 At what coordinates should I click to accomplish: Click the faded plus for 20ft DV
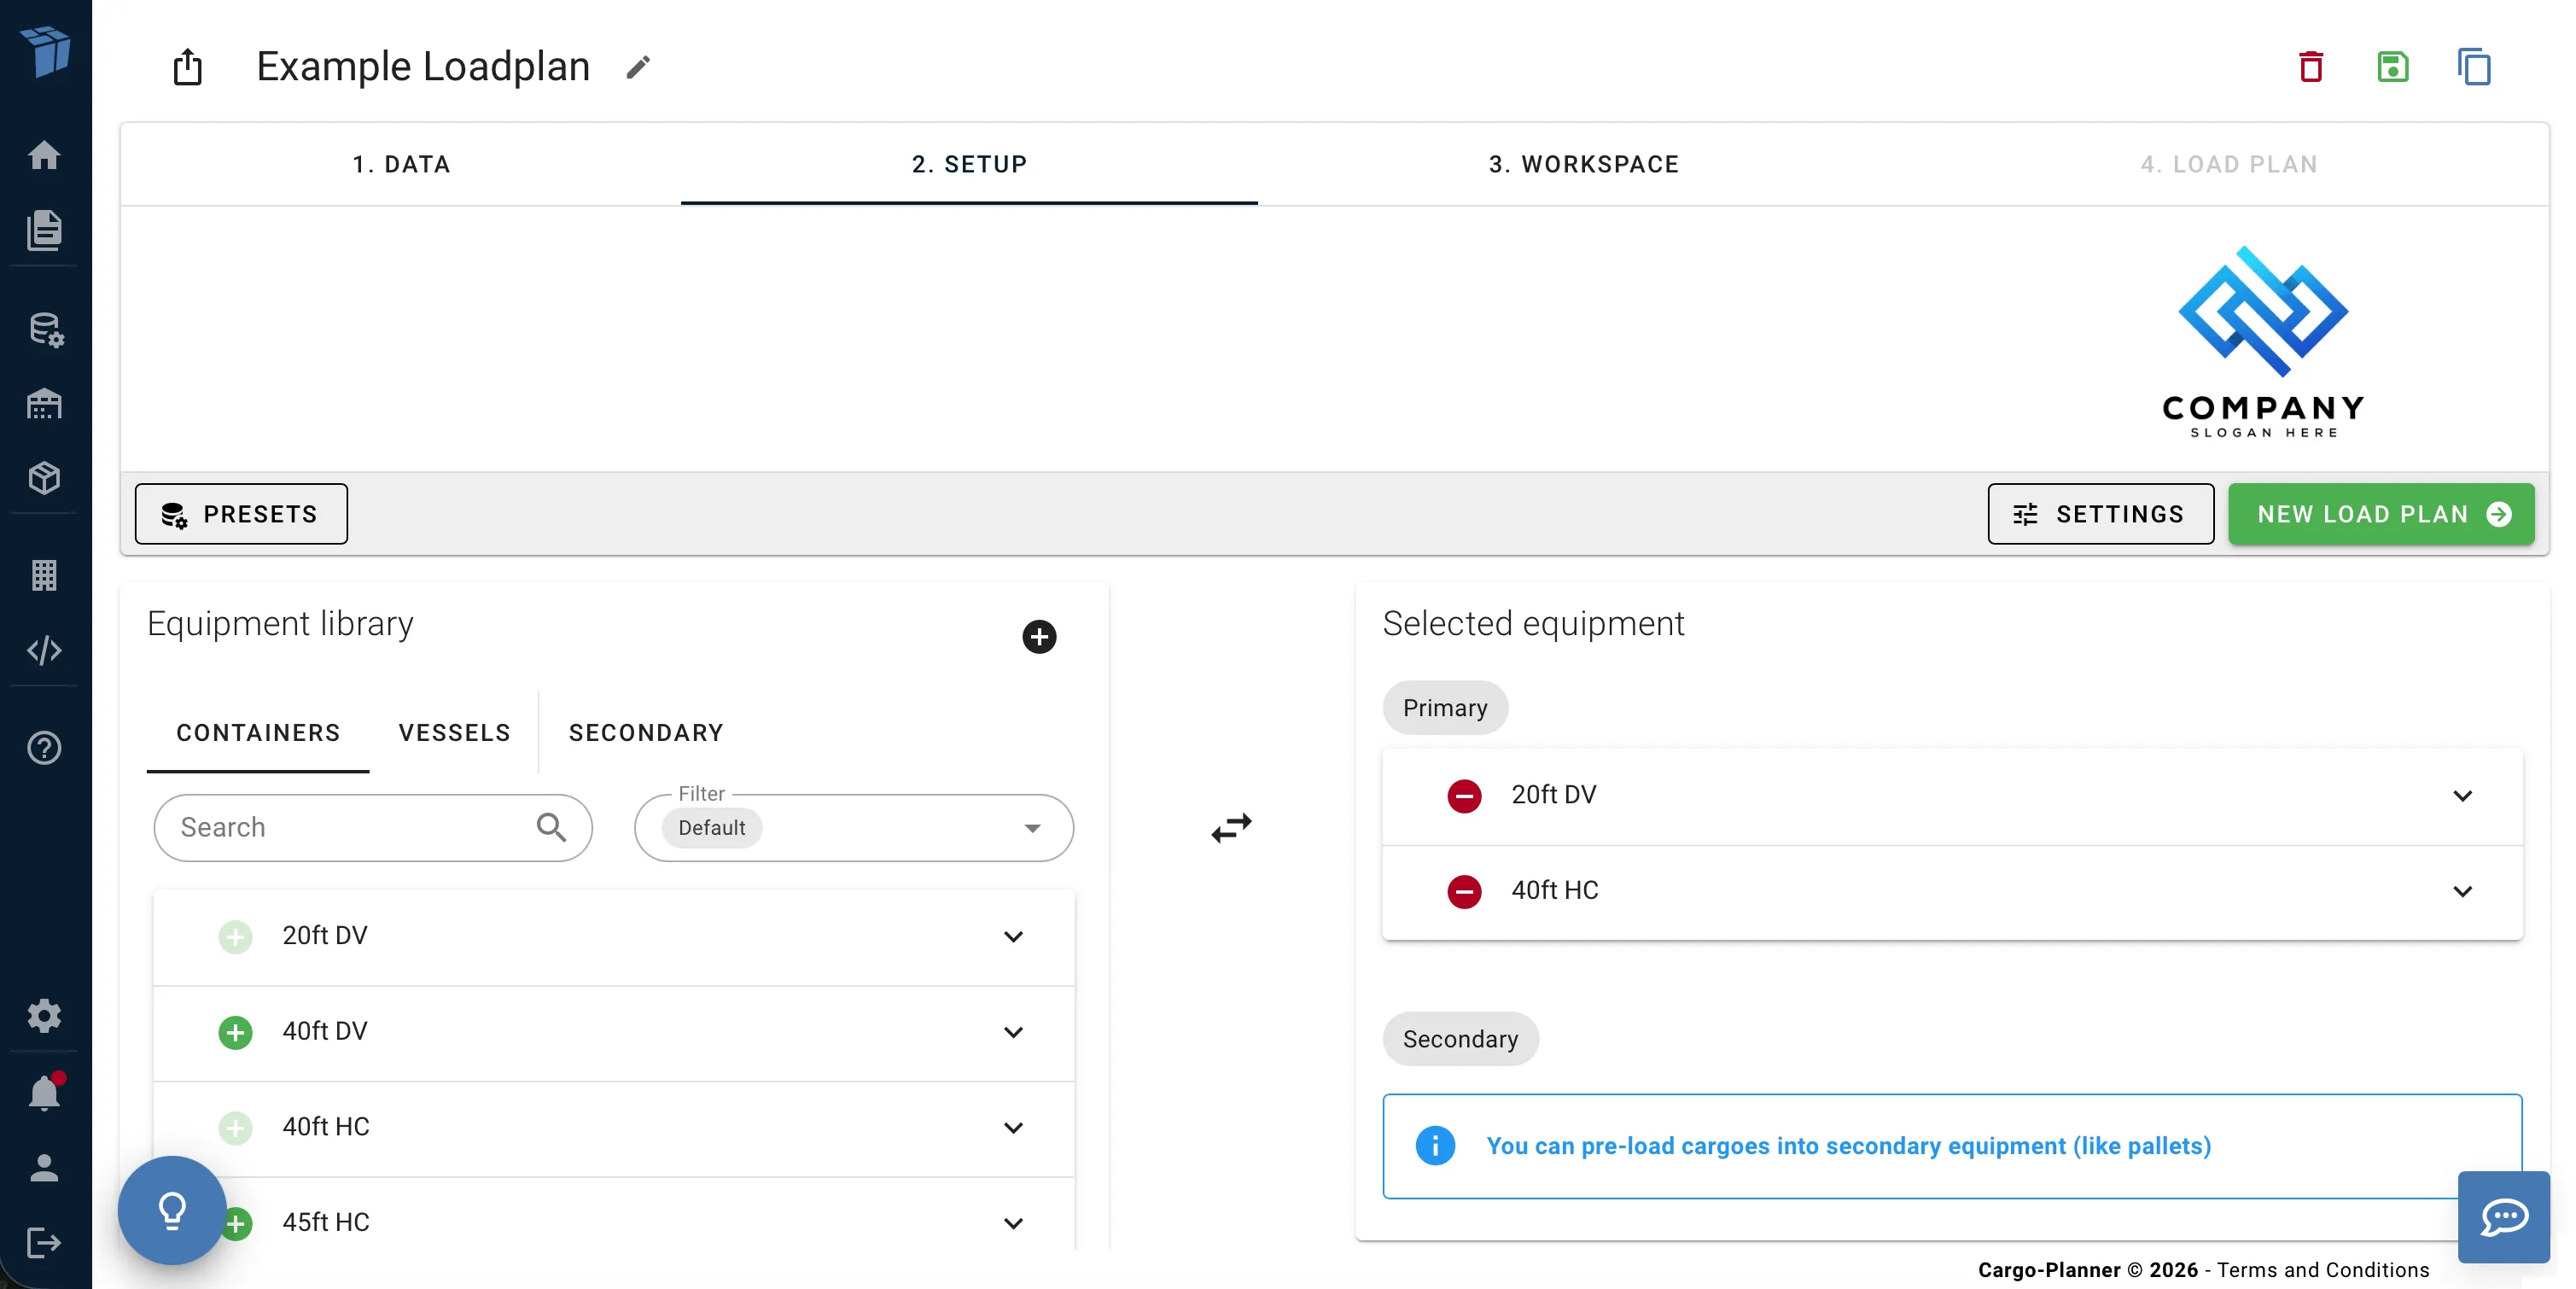[x=235, y=937]
